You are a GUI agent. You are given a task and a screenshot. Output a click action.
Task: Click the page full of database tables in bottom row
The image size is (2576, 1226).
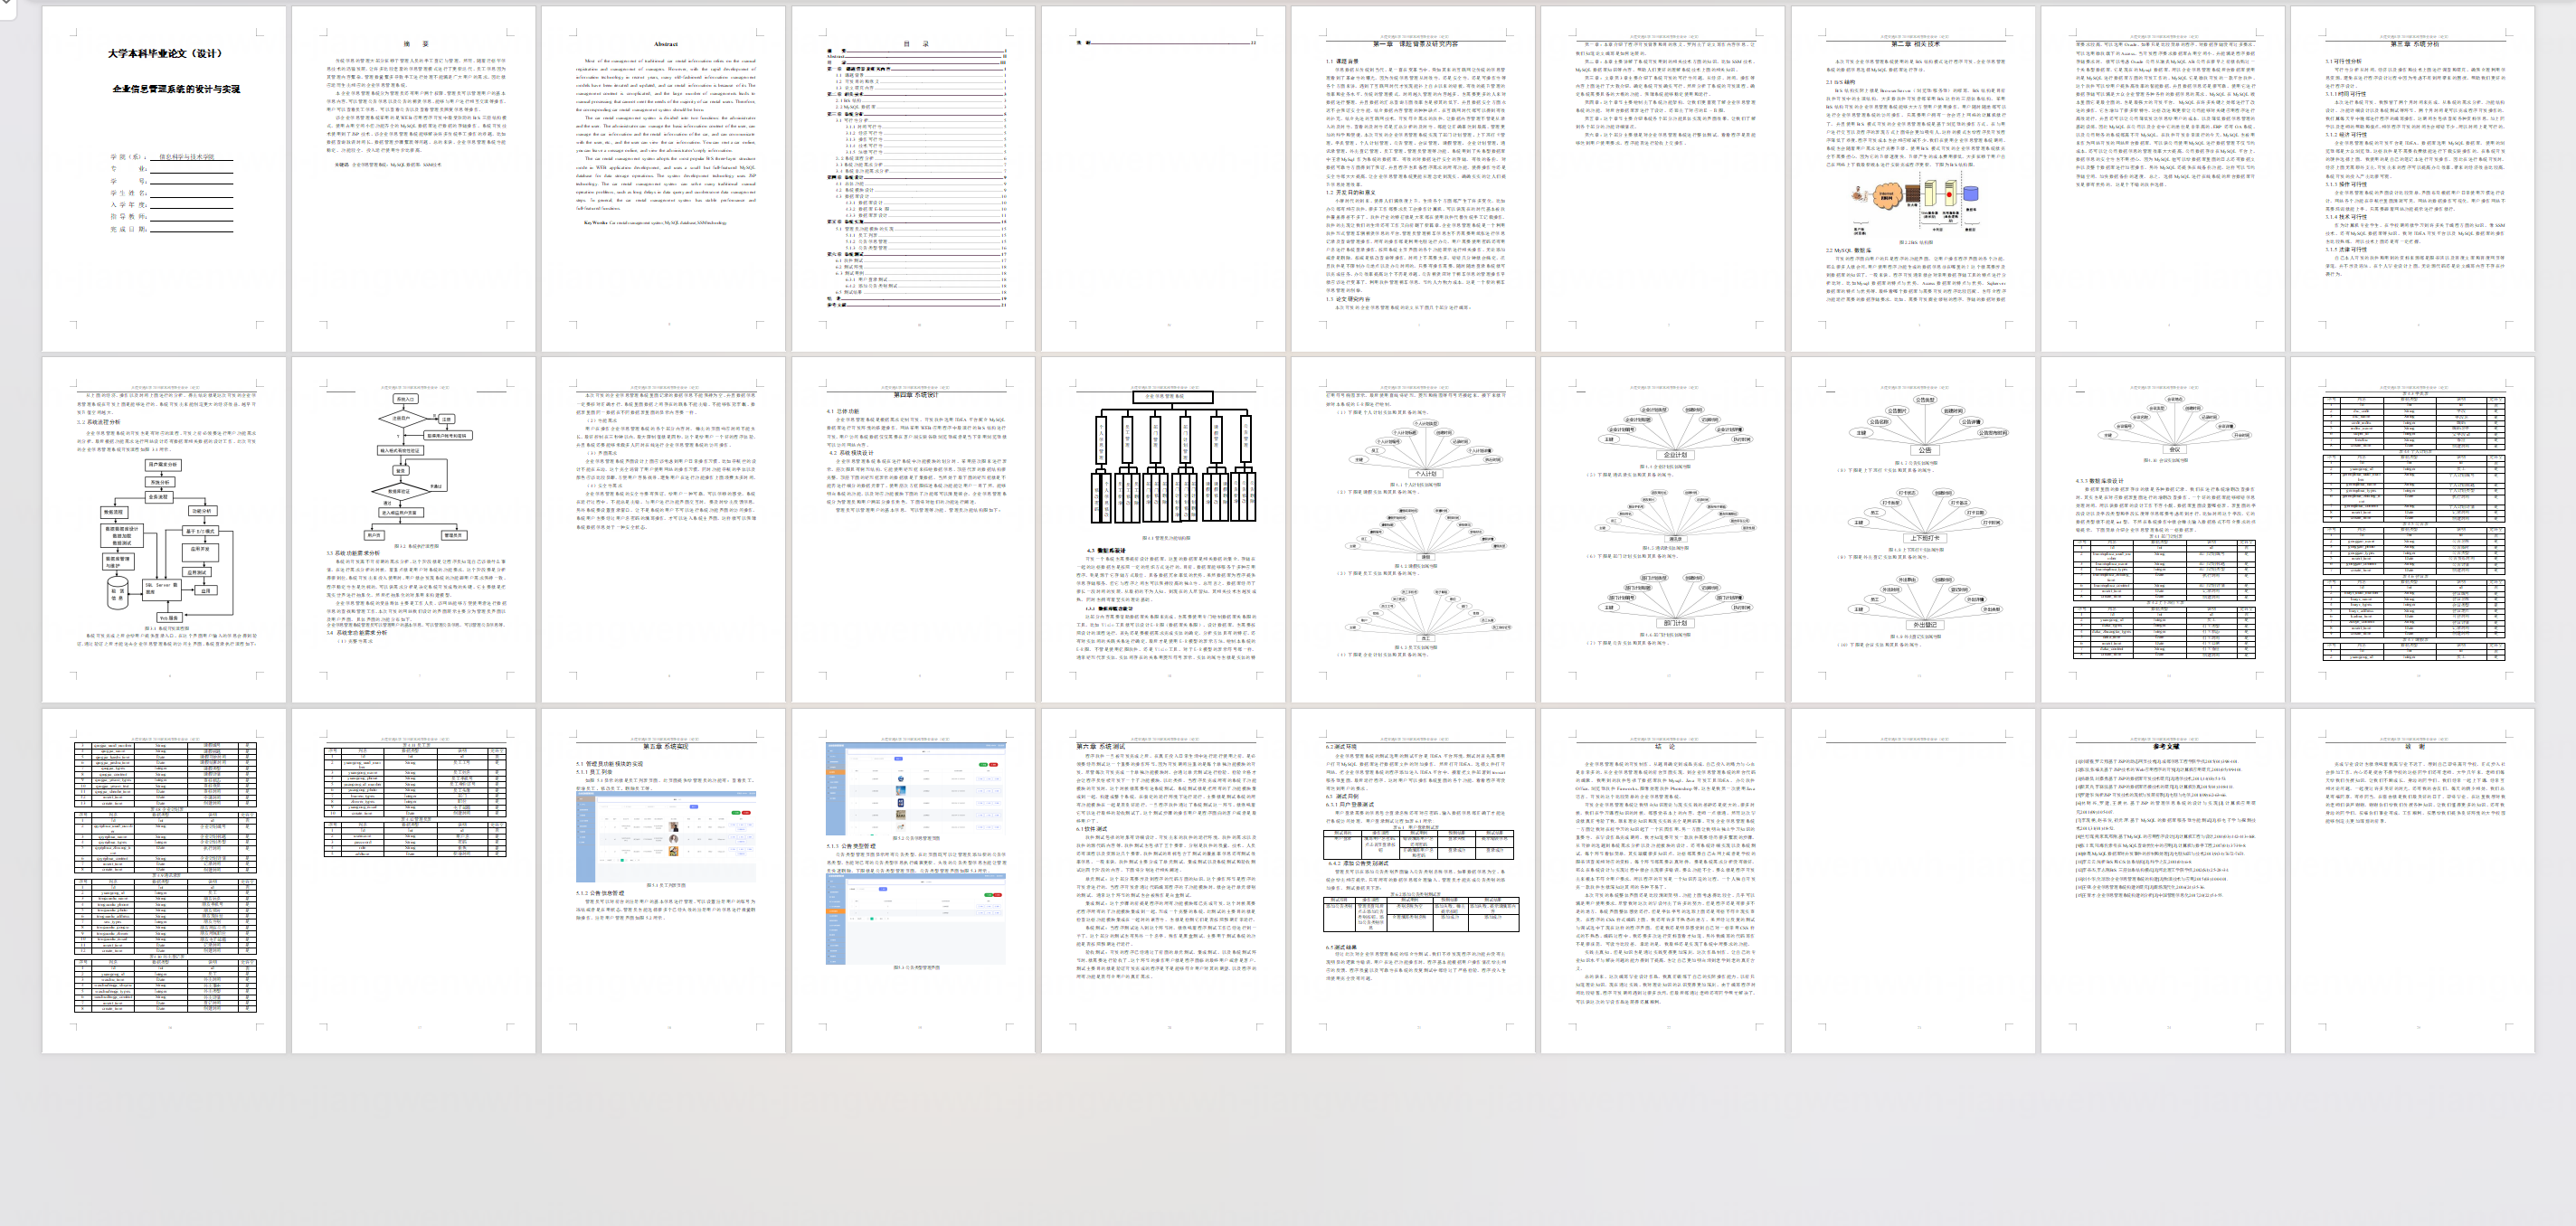164,881
